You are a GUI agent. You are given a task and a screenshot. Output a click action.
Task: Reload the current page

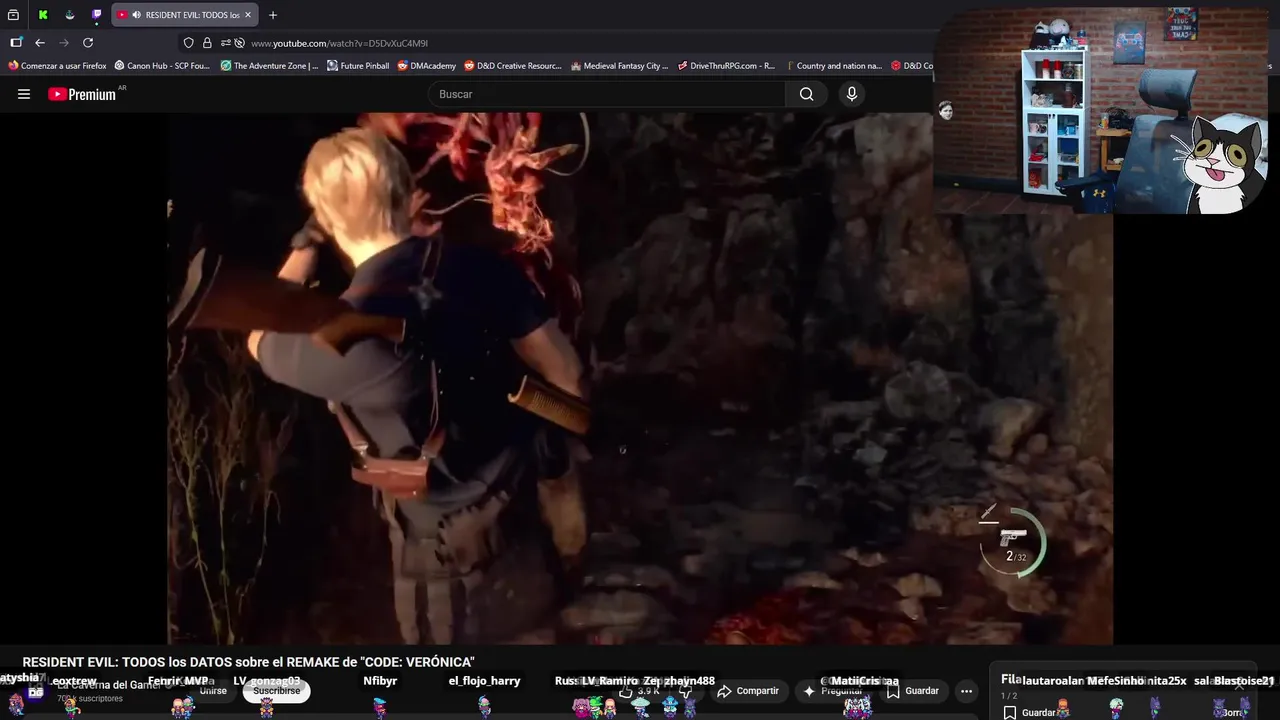pyautogui.click(x=88, y=43)
